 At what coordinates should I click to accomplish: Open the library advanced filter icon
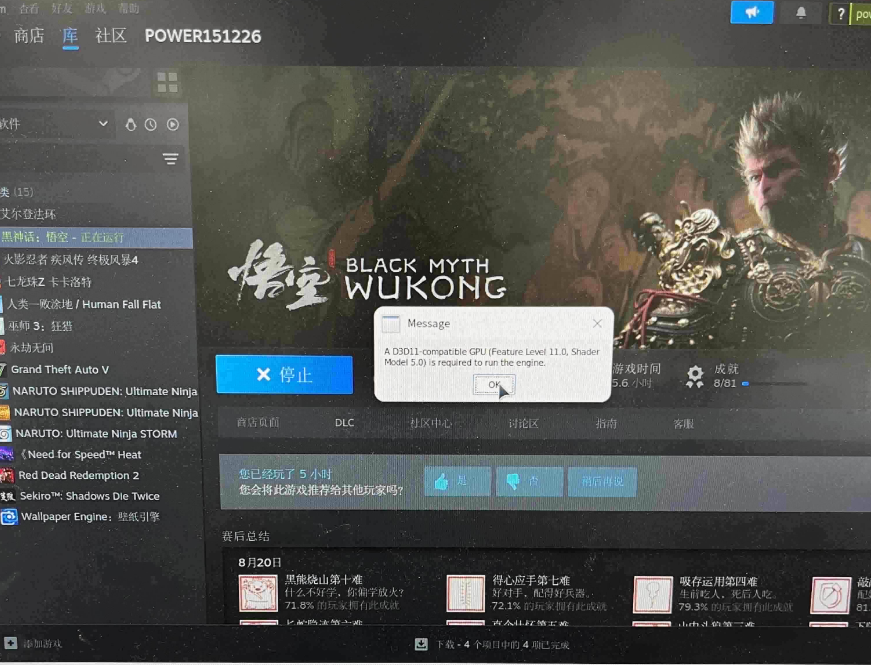pyautogui.click(x=171, y=159)
